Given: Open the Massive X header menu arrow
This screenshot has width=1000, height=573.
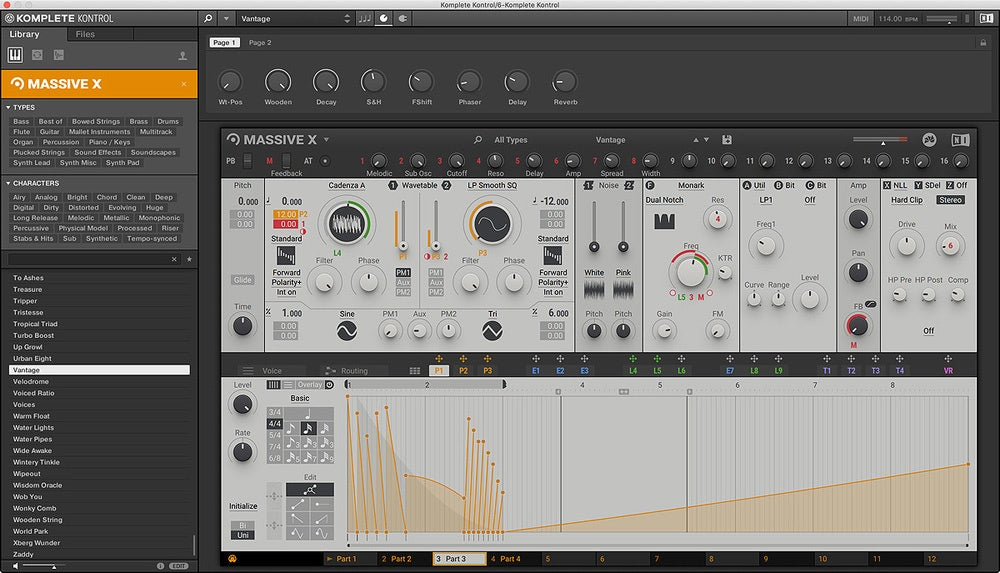Looking at the screenshot, I should pyautogui.click(x=327, y=139).
